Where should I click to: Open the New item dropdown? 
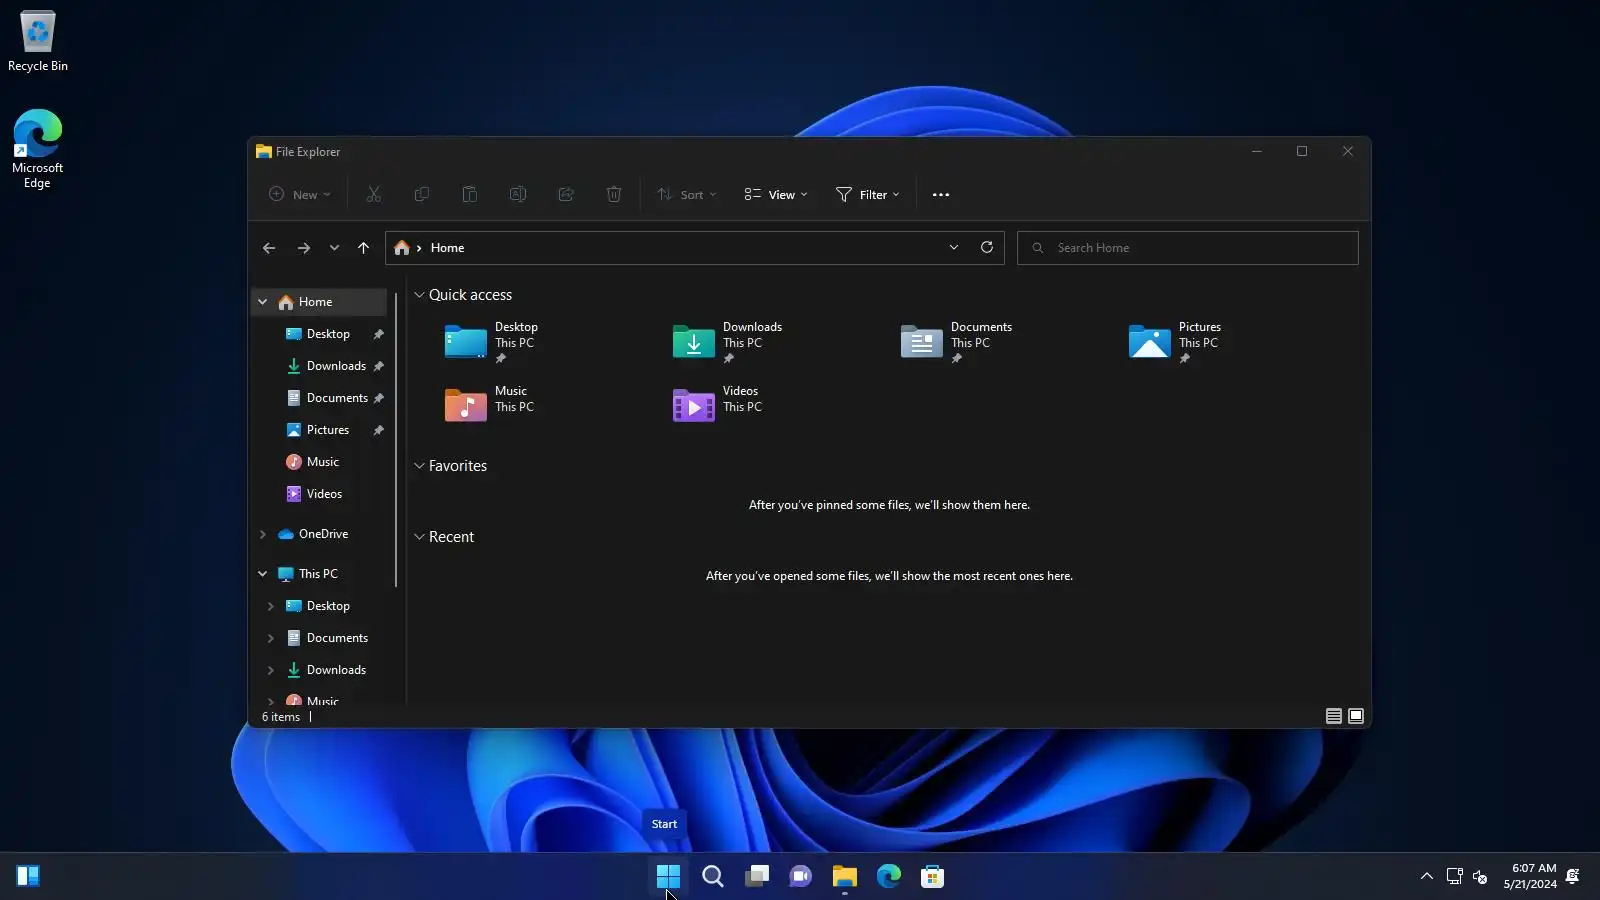pyautogui.click(x=299, y=195)
